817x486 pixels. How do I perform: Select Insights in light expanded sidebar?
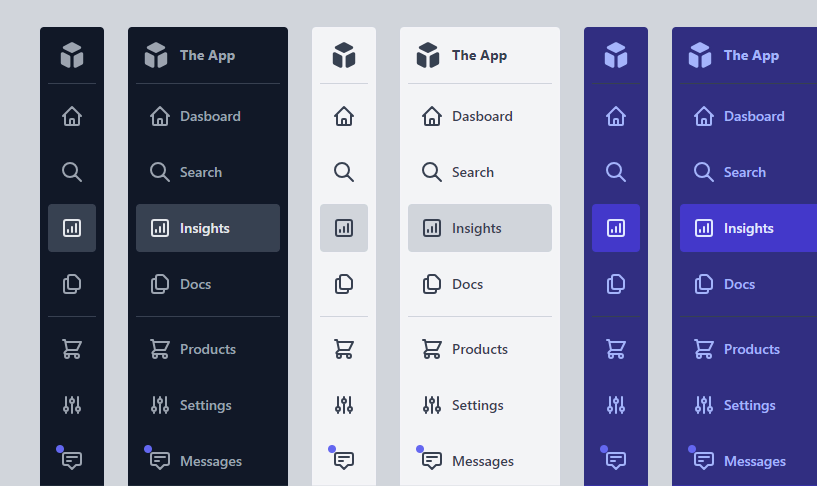pyautogui.click(x=480, y=228)
